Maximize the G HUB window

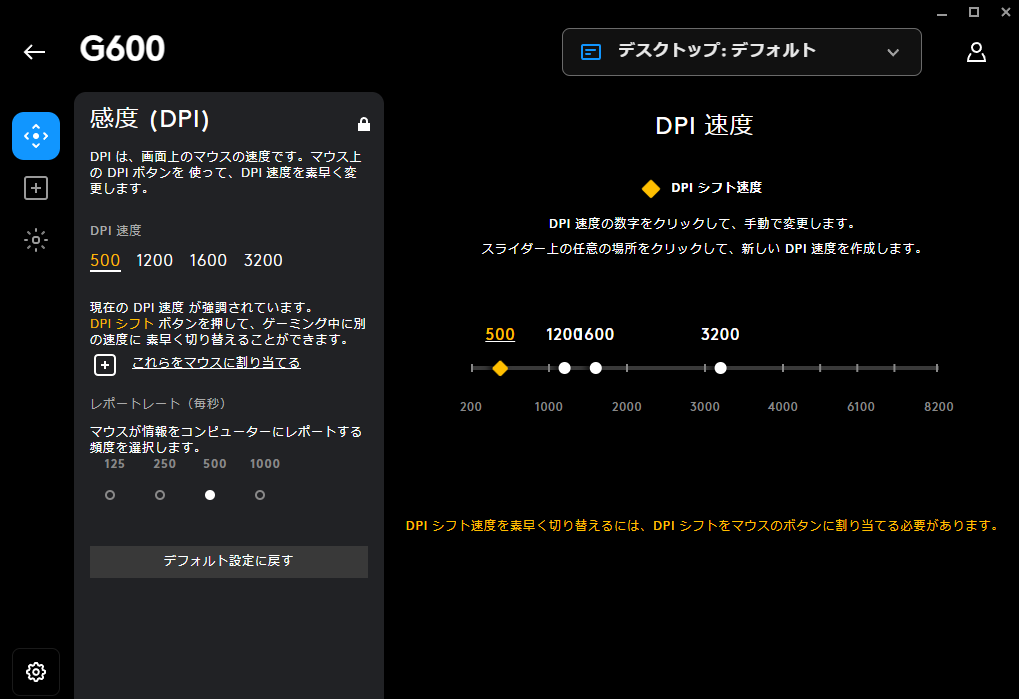tap(974, 12)
